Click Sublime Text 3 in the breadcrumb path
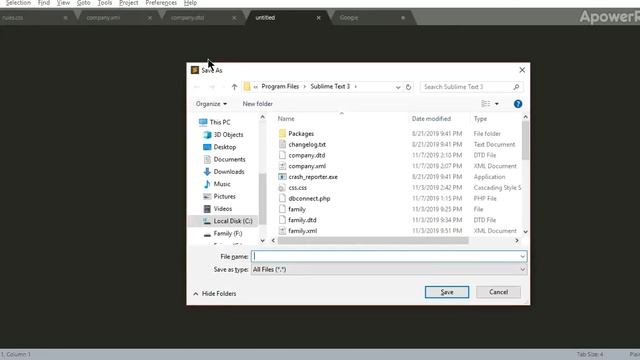Viewport: 640px width, 360px height. pyautogui.click(x=330, y=87)
